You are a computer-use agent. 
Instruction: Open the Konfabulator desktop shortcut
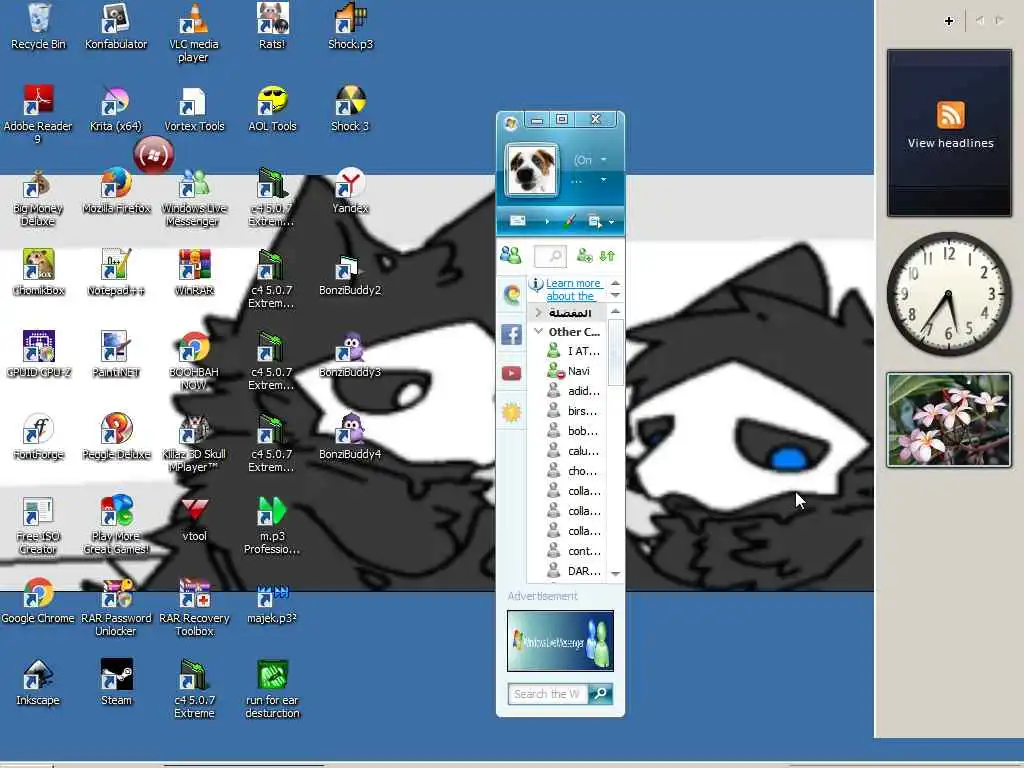[116, 26]
